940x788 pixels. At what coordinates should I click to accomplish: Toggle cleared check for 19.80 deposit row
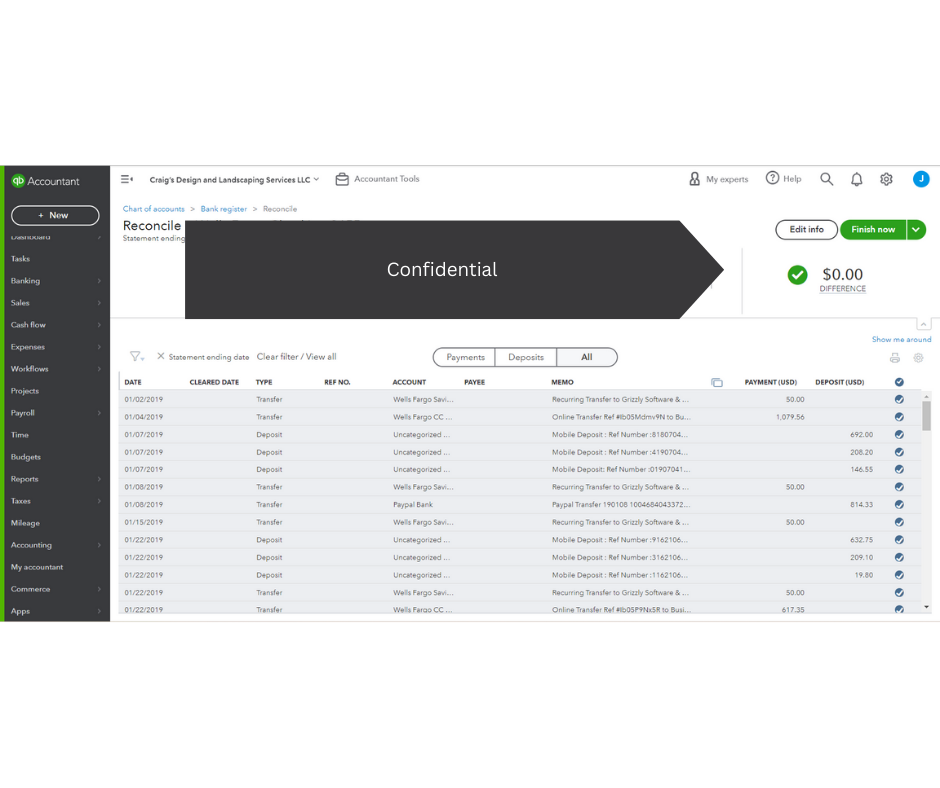899,575
